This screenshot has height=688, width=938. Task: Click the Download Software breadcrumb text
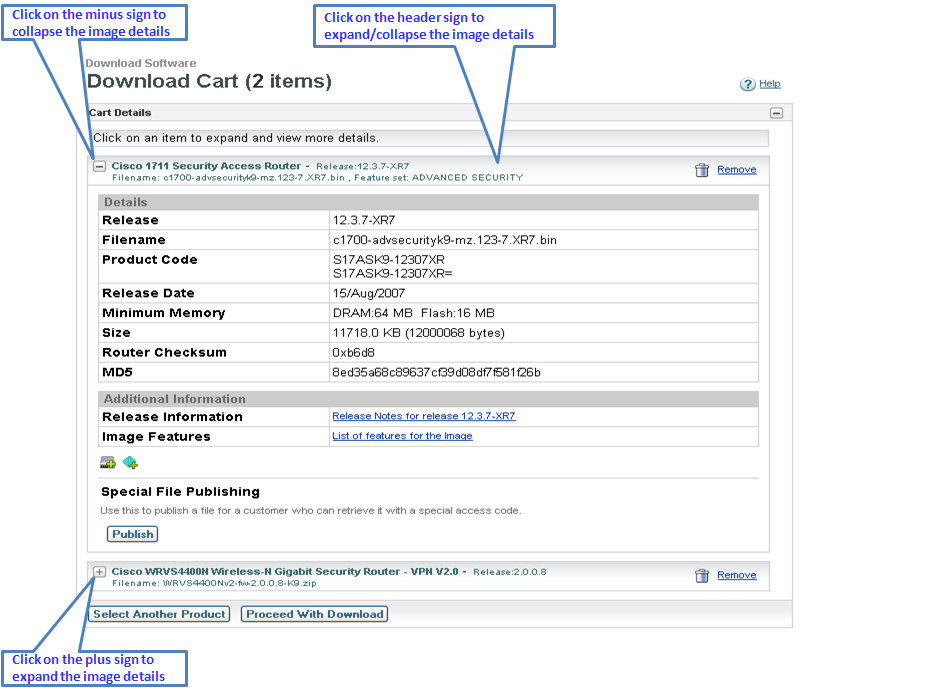(x=141, y=63)
